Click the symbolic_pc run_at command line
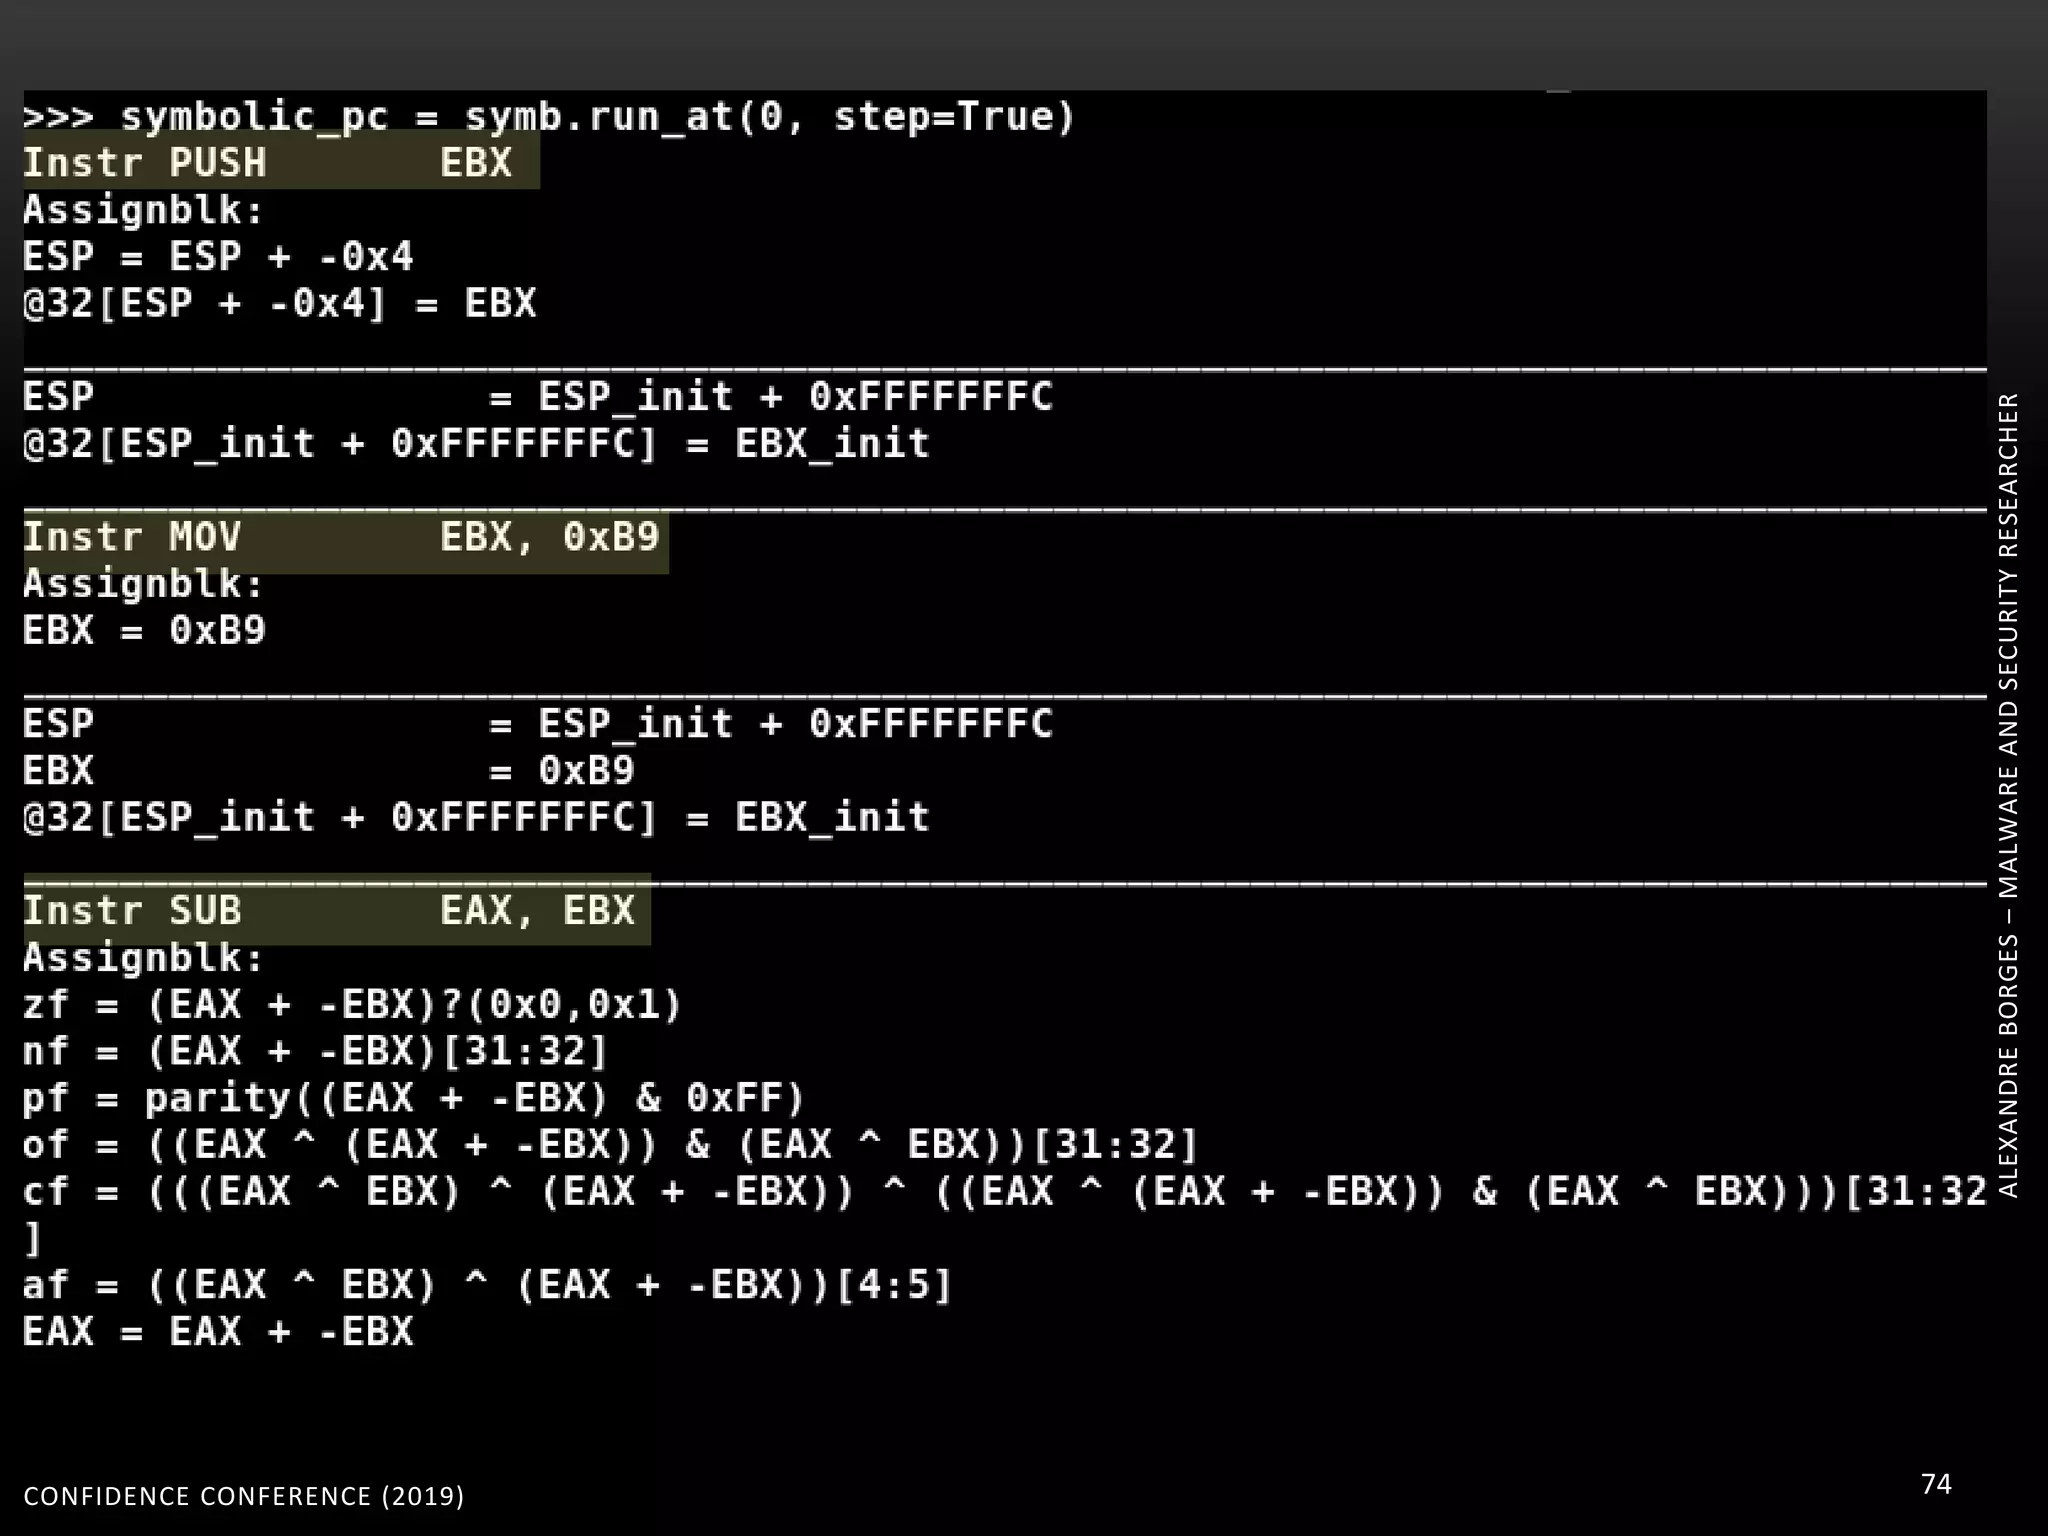 (x=548, y=117)
